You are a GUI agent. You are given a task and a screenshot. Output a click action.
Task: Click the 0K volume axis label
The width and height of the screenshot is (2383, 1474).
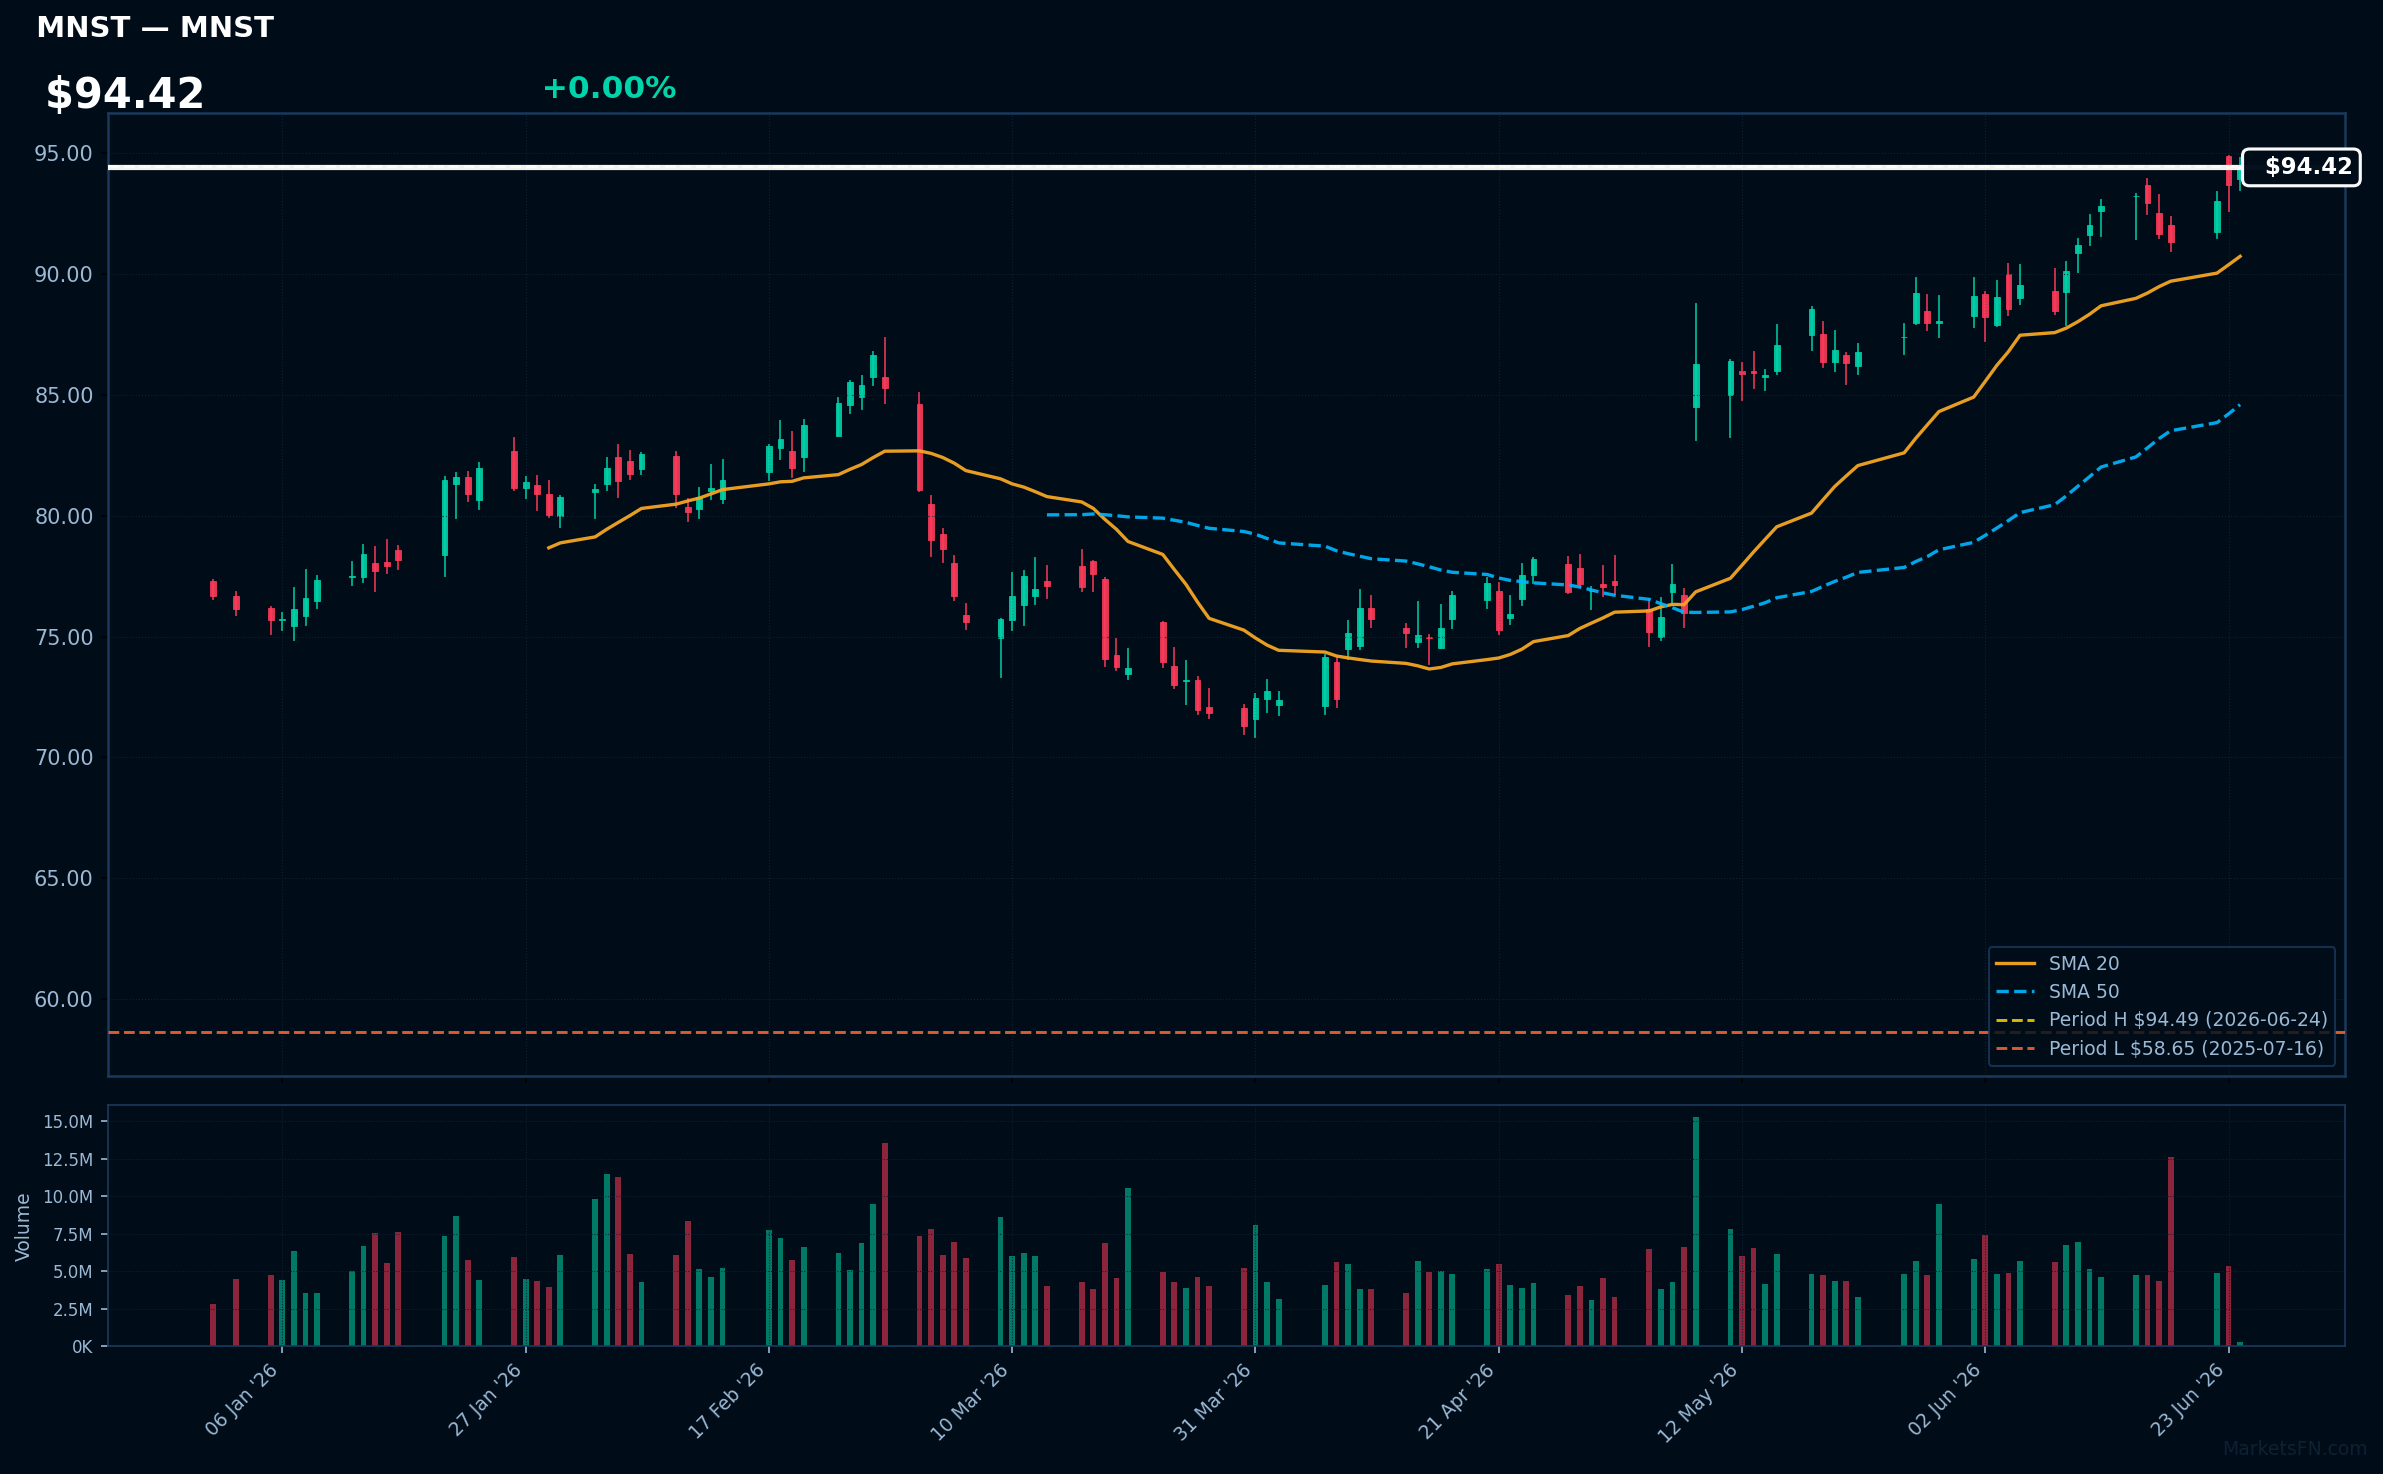[82, 1347]
